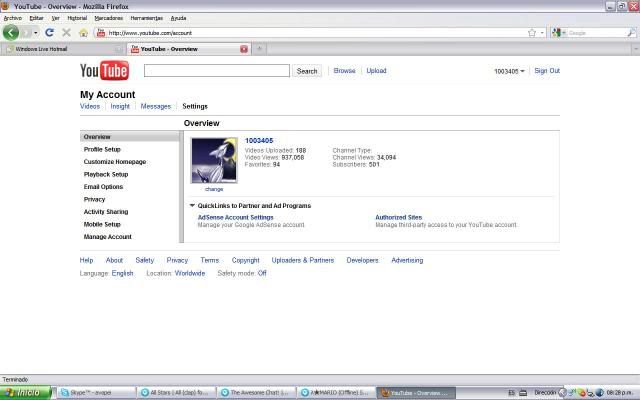The width and height of the screenshot is (640, 400).
Task: Click the Stop loading X icon
Action: 66,32
